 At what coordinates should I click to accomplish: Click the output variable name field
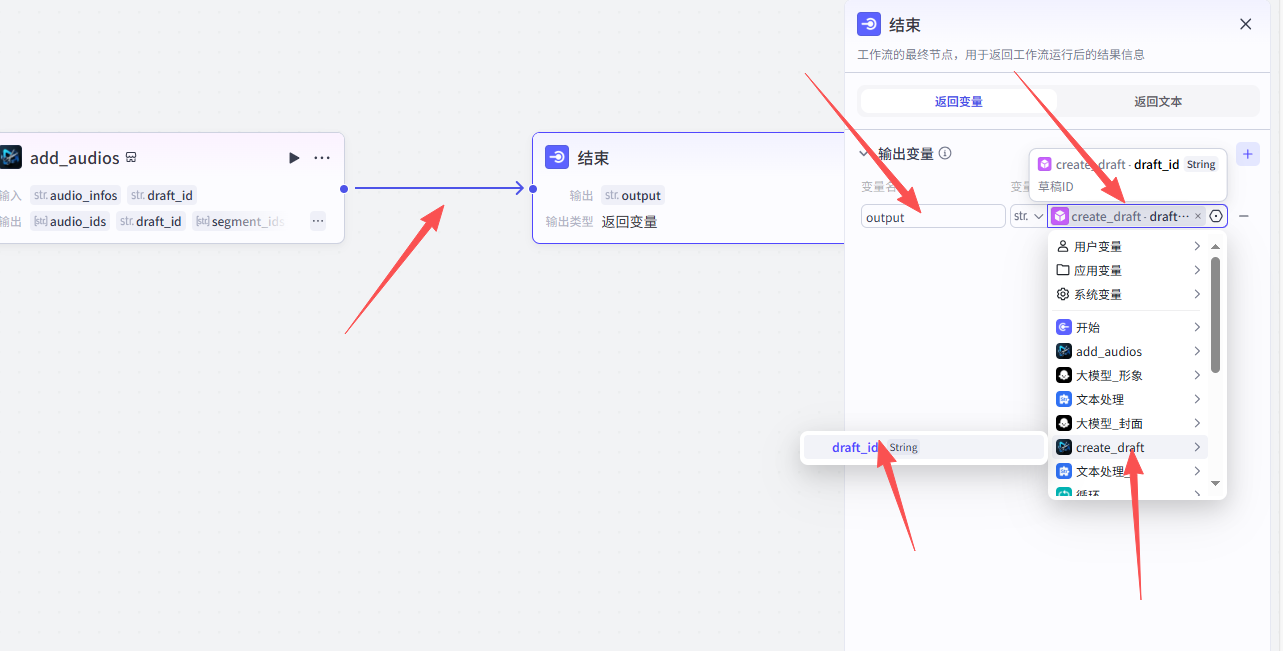[932, 217]
